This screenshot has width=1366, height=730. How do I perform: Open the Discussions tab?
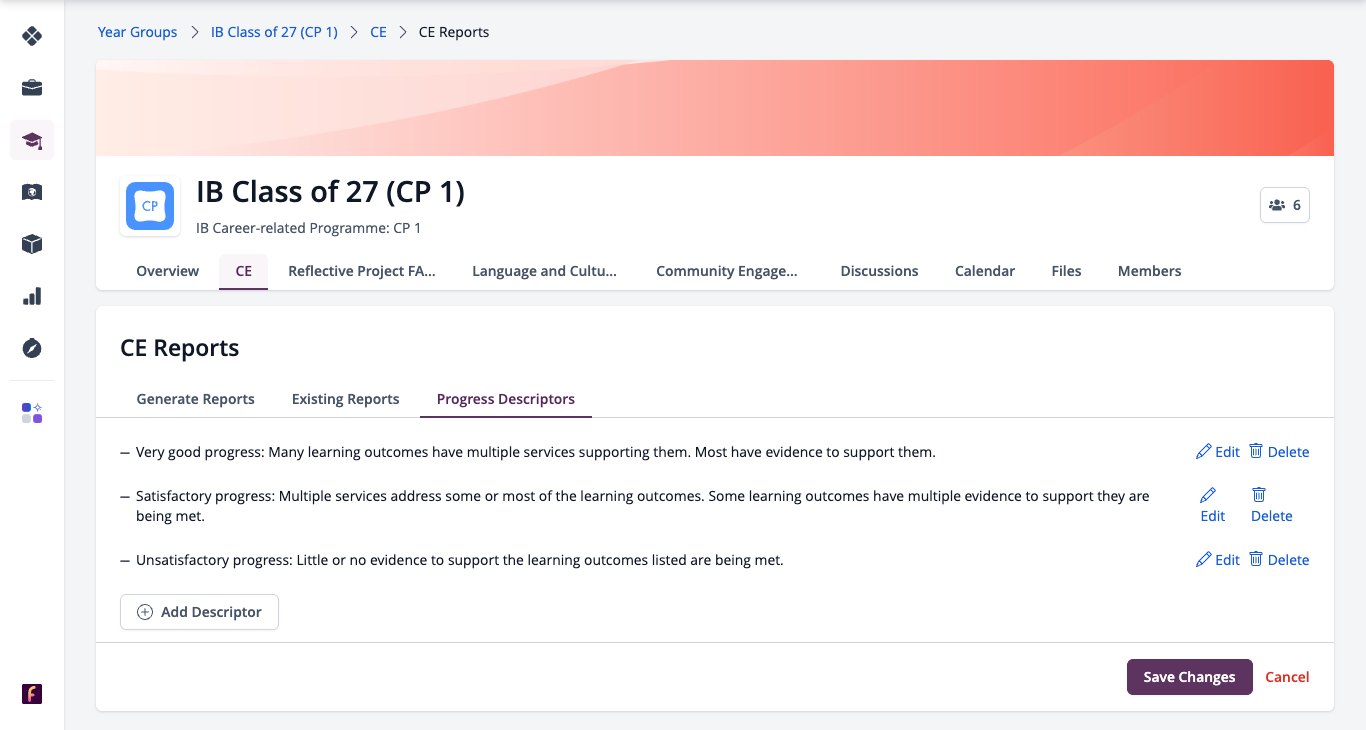point(879,271)
